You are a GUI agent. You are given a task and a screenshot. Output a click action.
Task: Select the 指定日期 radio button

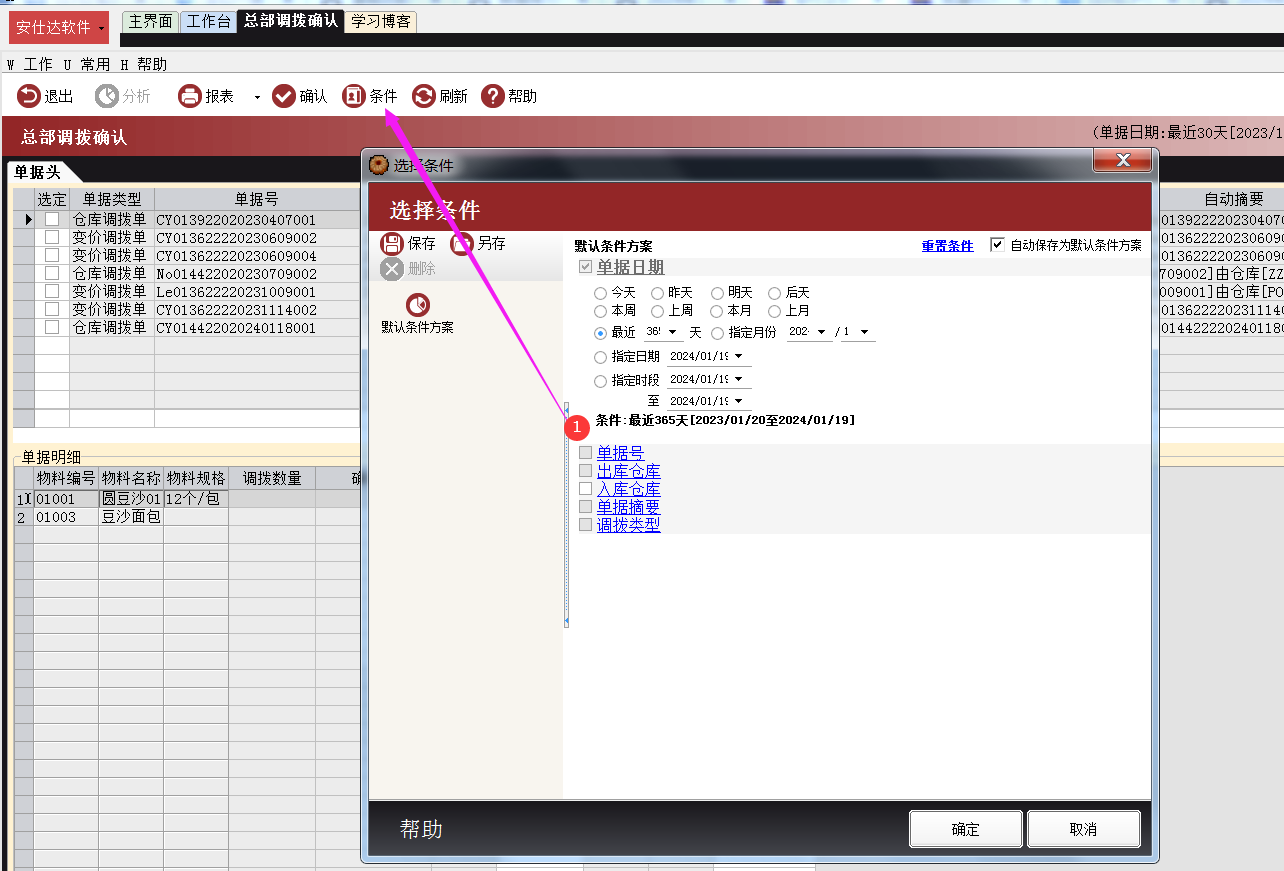tap(600, 357)
